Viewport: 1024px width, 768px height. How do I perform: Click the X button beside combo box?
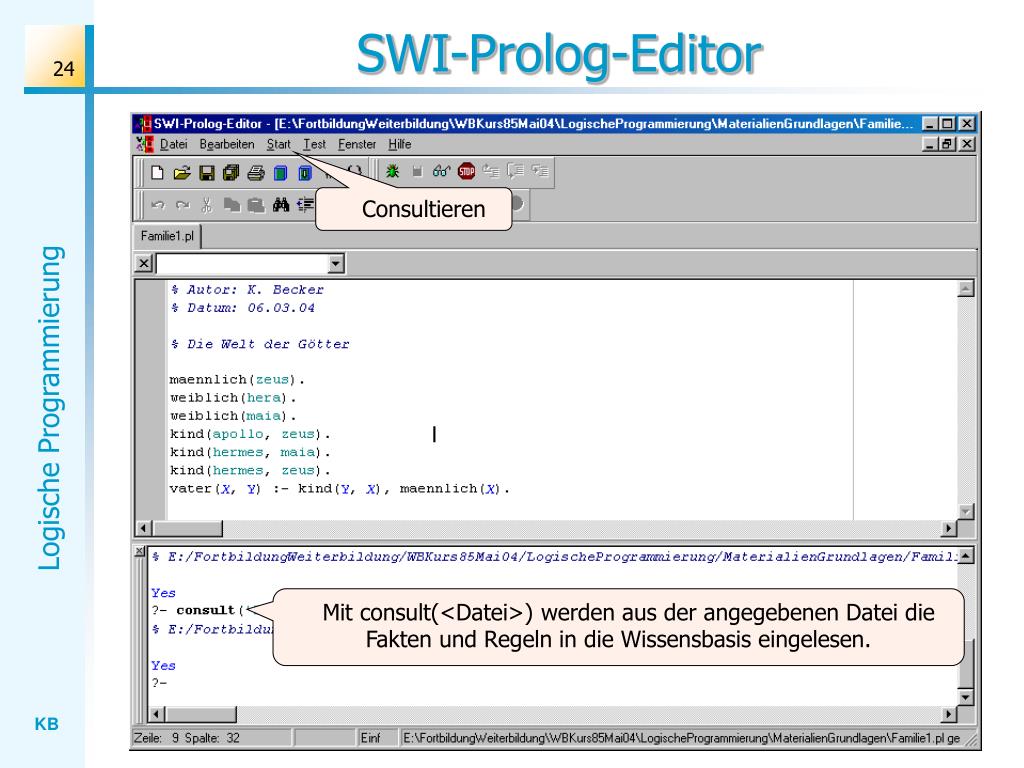(x=144, y=263)
